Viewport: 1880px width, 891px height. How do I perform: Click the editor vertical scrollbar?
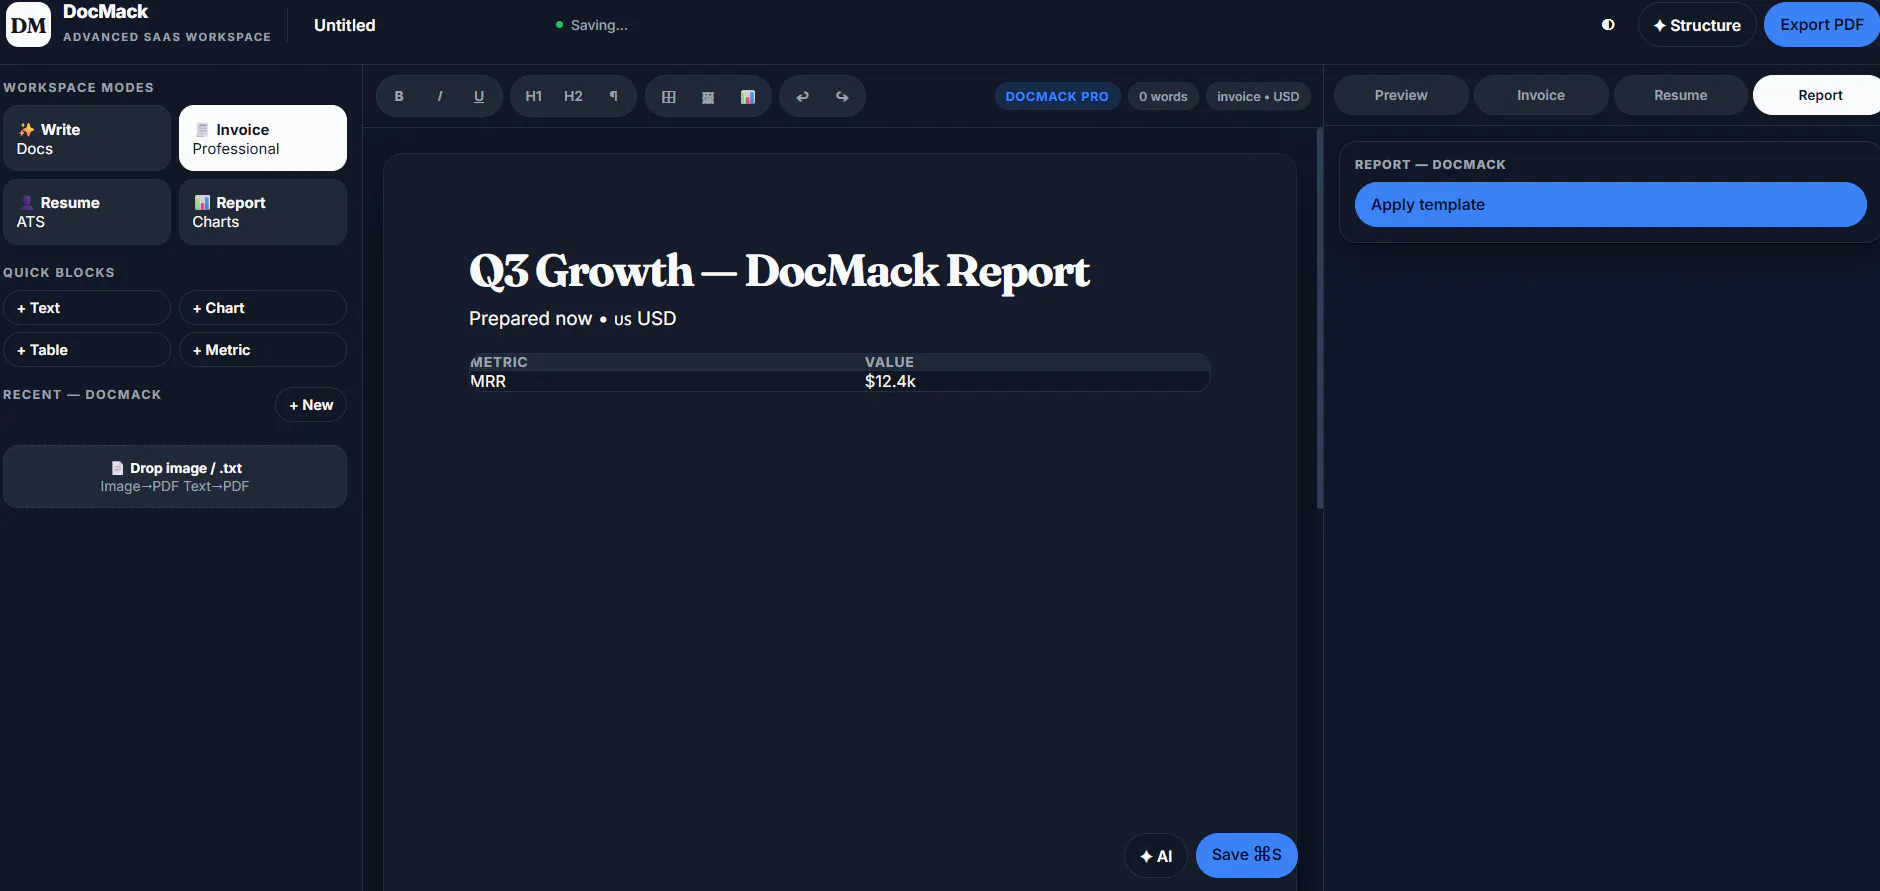[1320, 318]
